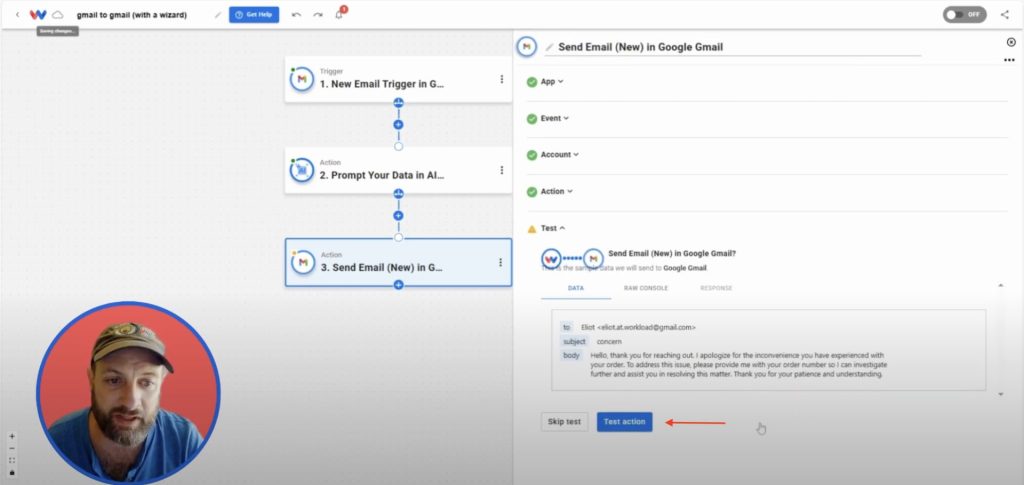1024x485 pixels.
Task: Click the Gmail icon in Test section
Action: click(x=593, y=258)
